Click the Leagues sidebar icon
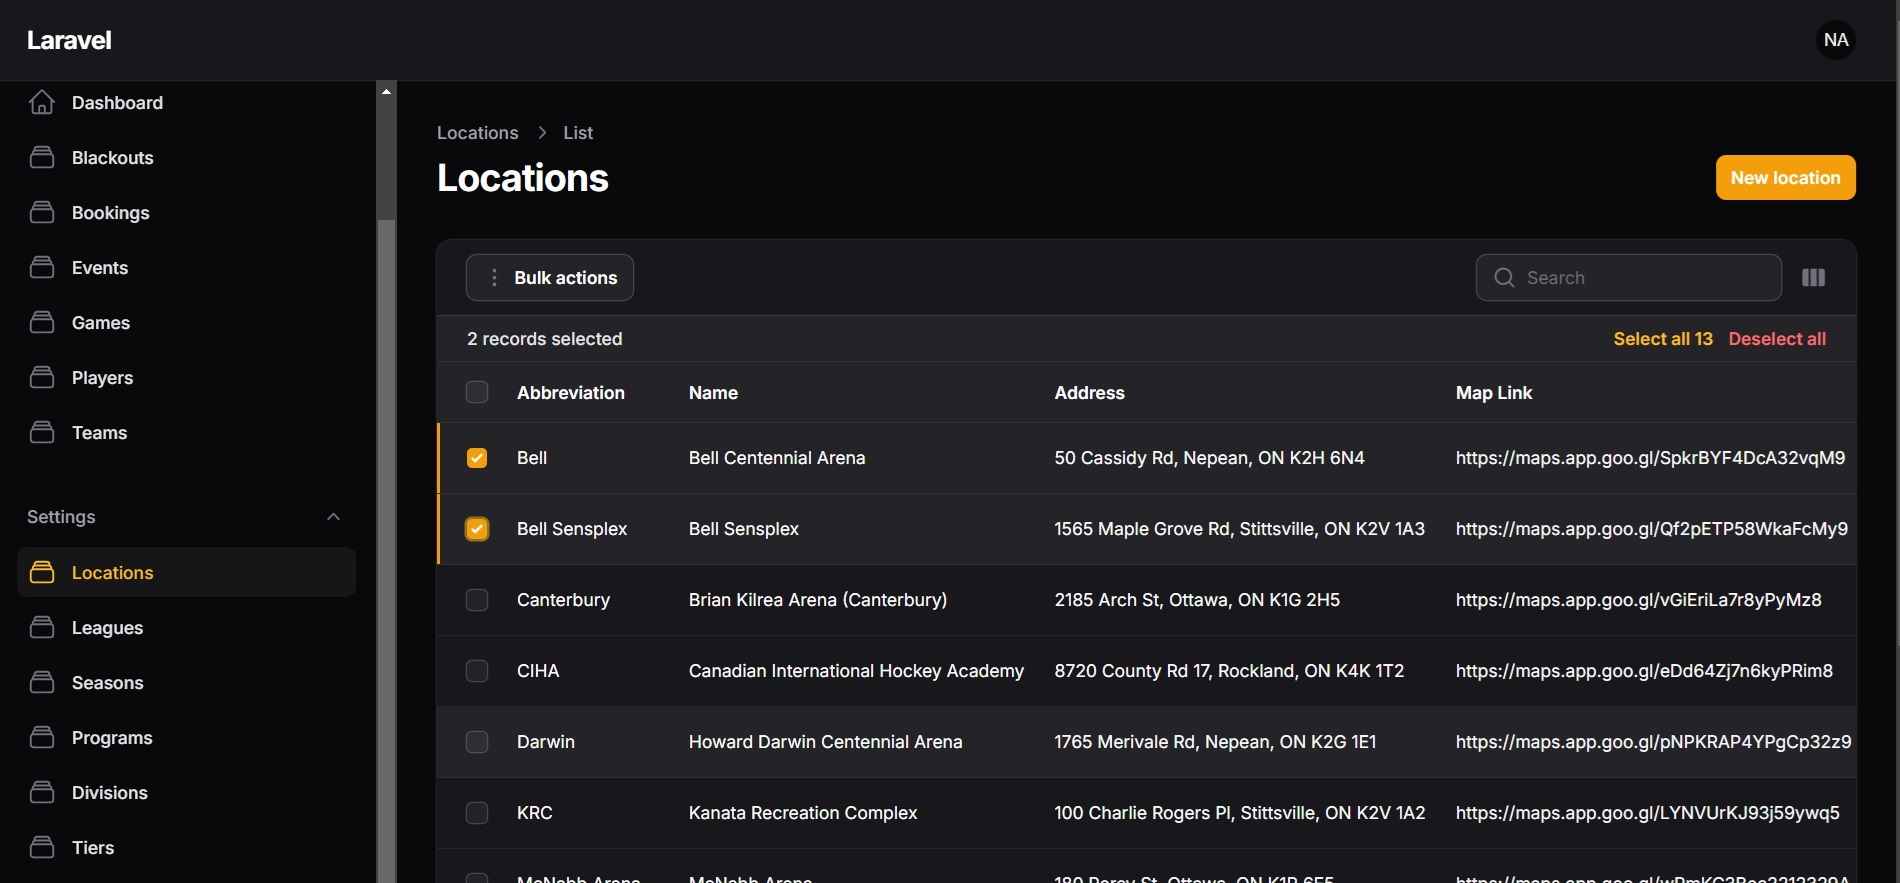Viewport: 1900px width, 883px height. pyautogui.click(x=42, y=628)
